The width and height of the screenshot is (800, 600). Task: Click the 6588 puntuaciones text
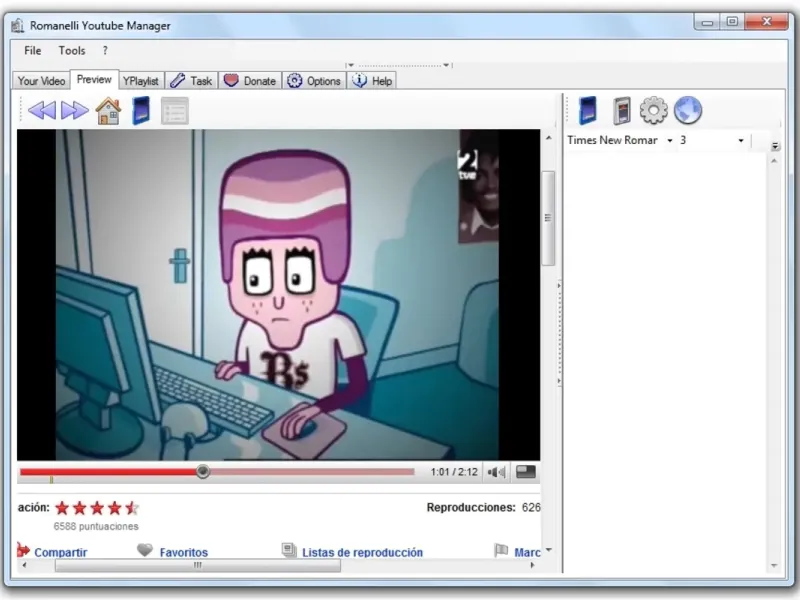click(96, 526)
